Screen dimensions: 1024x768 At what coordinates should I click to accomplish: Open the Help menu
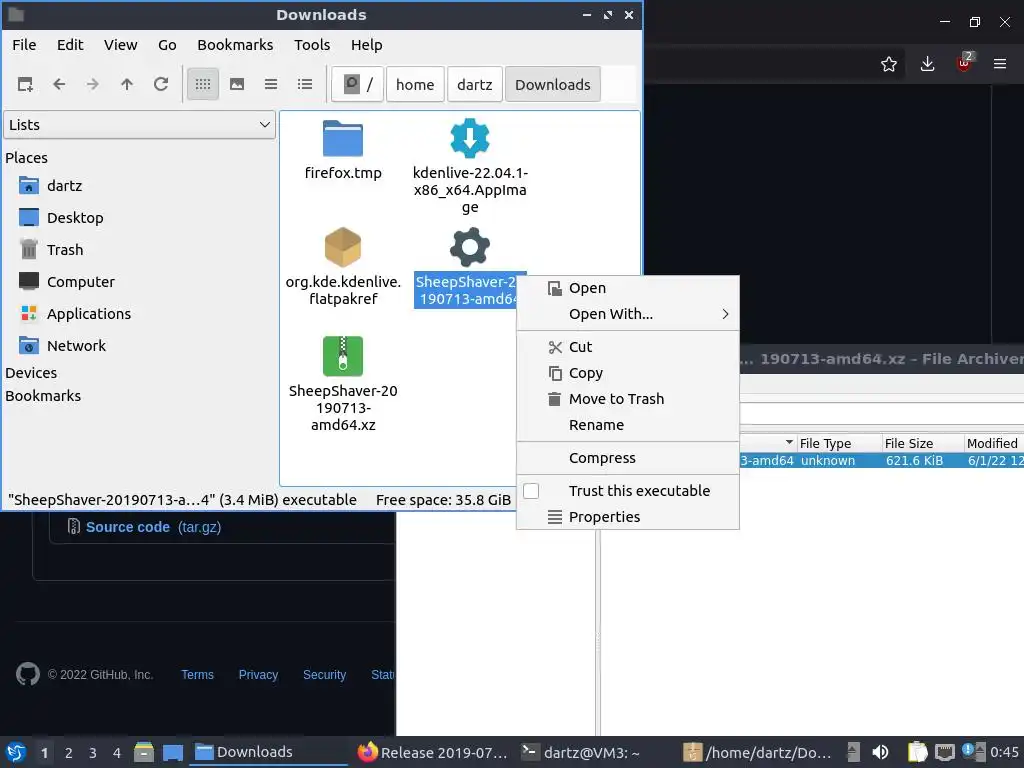pos(366,45)
